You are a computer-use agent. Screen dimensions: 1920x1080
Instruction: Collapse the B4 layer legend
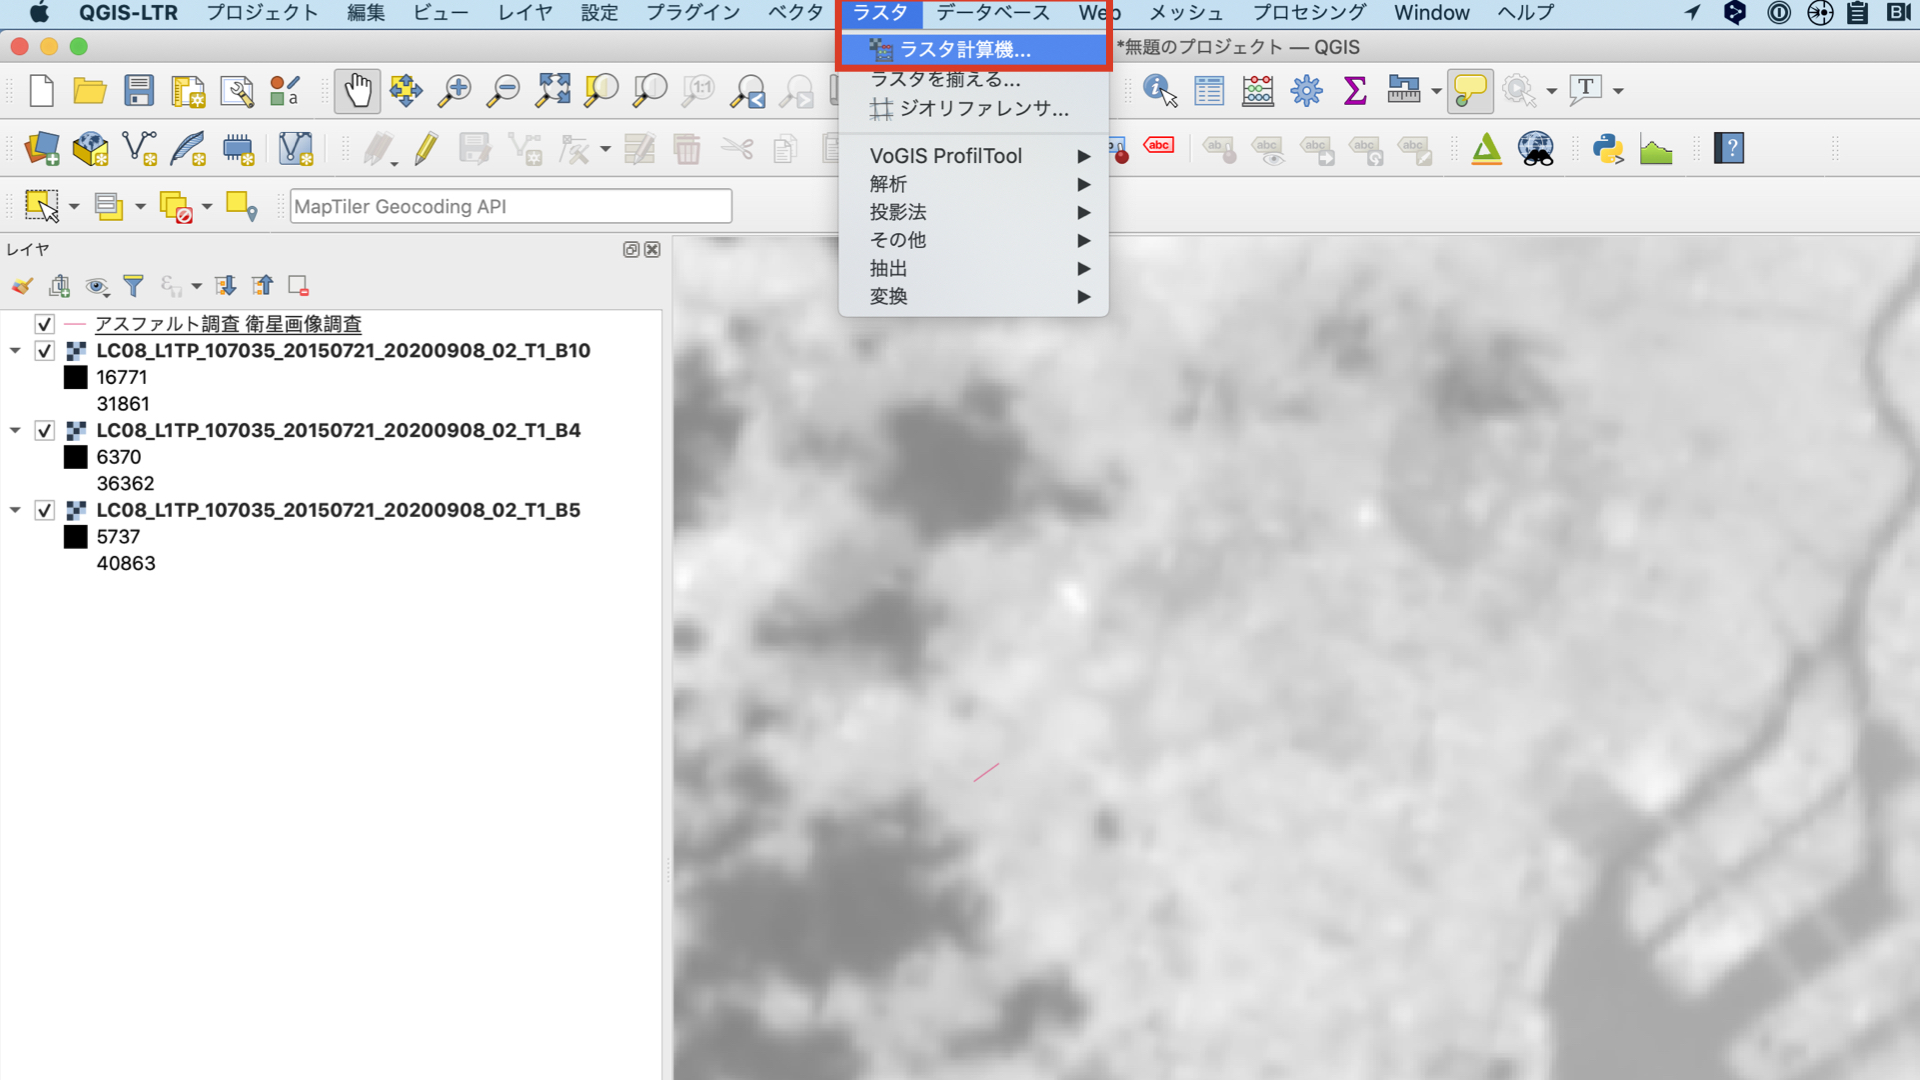pyautogui.click(x=15, y=431)
